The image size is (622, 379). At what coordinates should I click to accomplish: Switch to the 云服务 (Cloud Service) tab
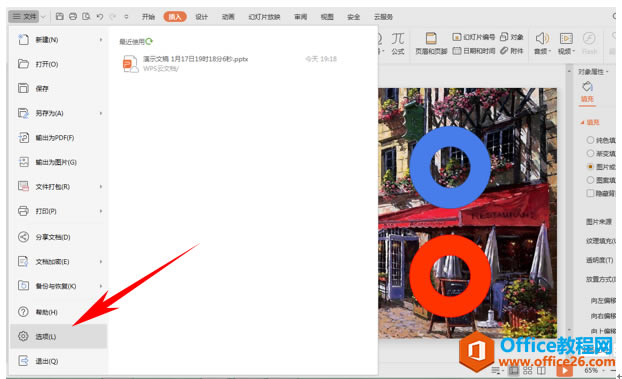coord(383,17)
